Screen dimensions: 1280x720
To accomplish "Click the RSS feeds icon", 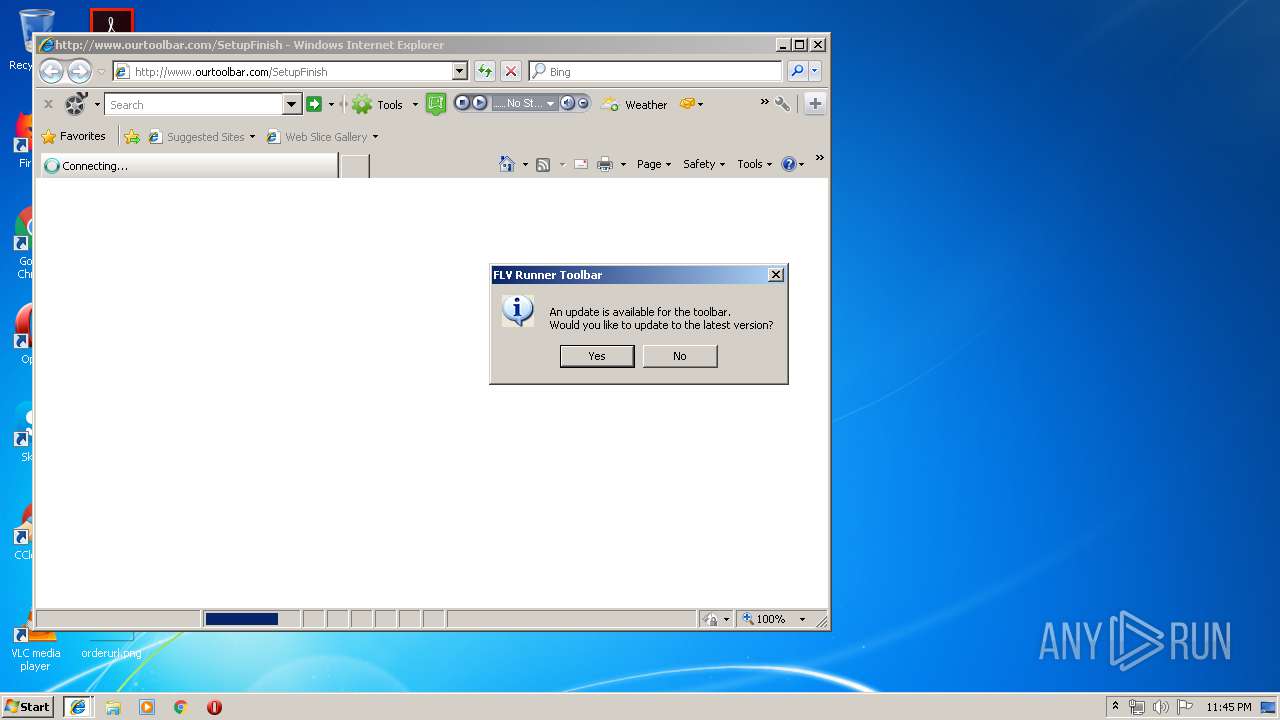I will tap(543, 165).
